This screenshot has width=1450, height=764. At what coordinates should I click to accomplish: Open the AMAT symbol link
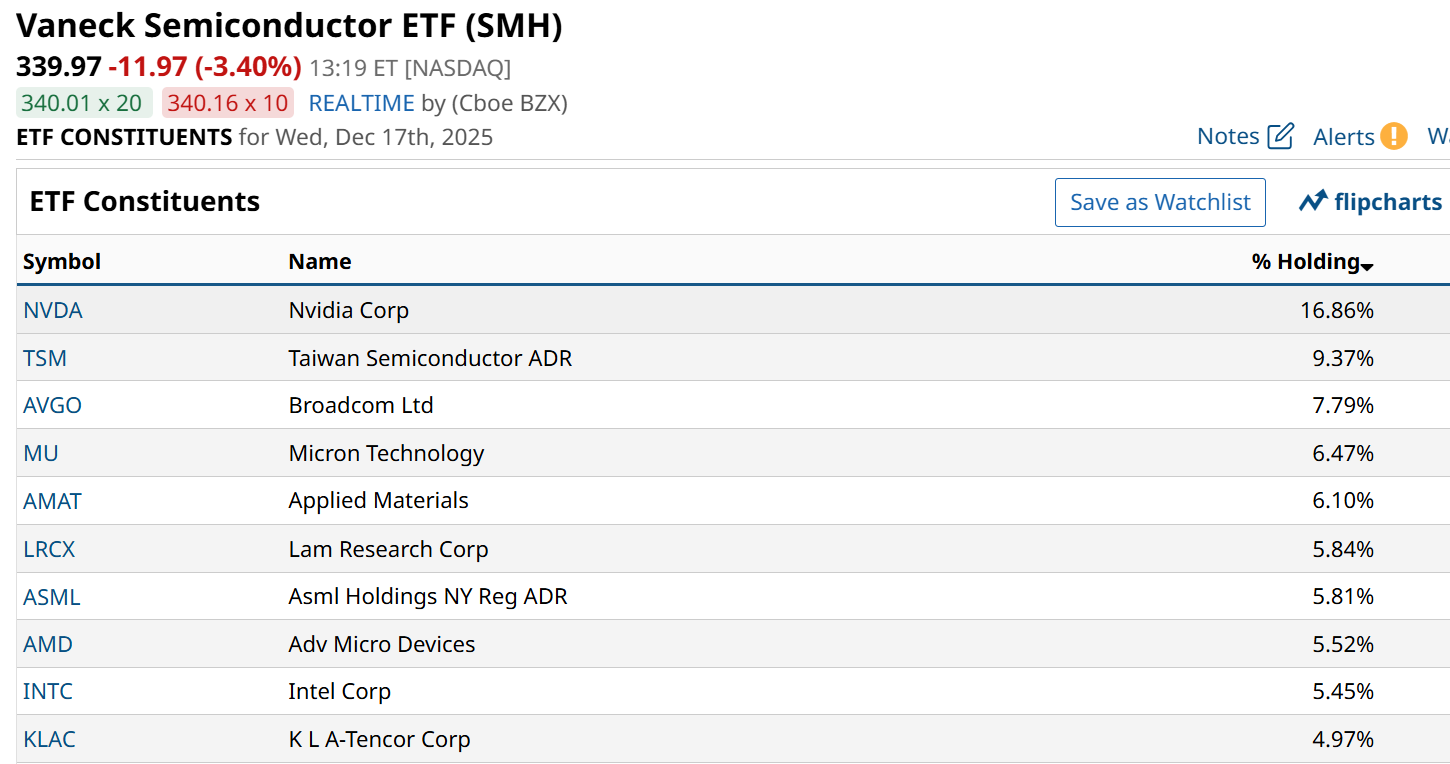[52, 500]
